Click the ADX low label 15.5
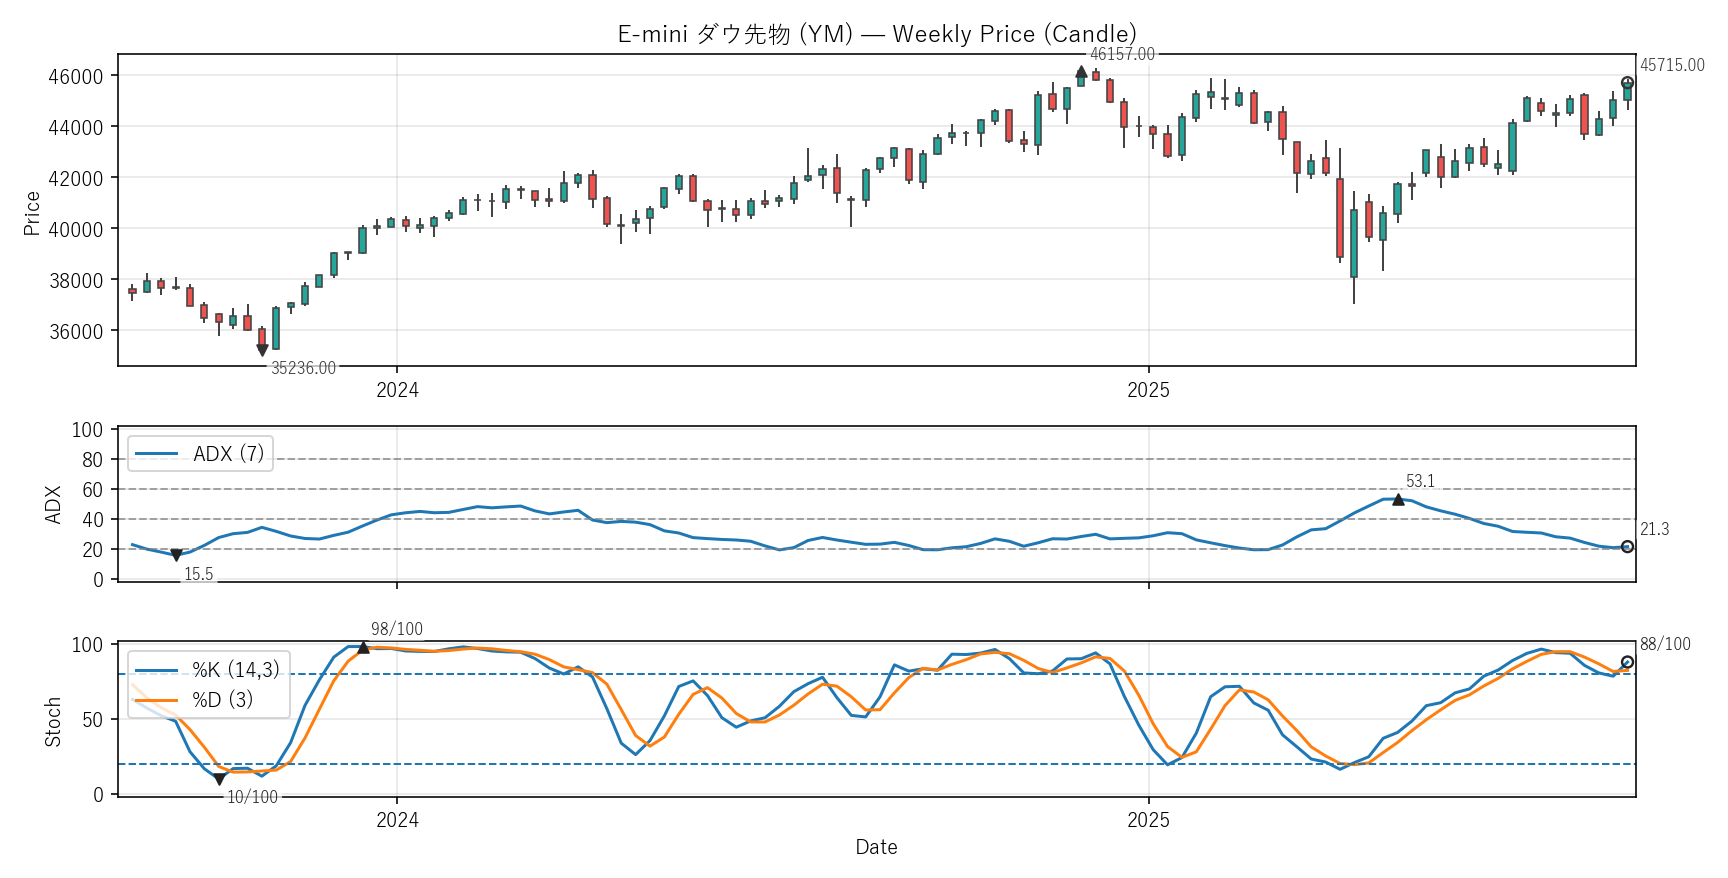1728x878 pixels. tap(199, 574)
